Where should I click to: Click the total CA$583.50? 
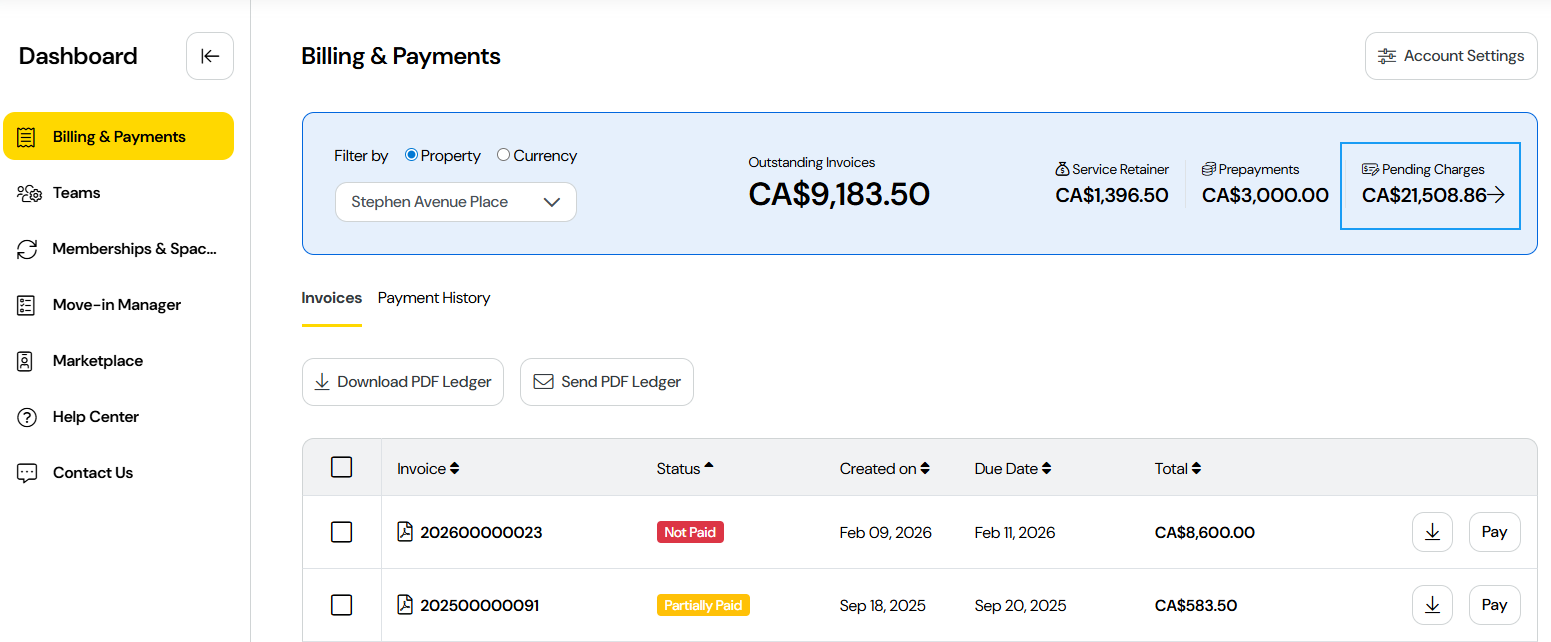1196,606
